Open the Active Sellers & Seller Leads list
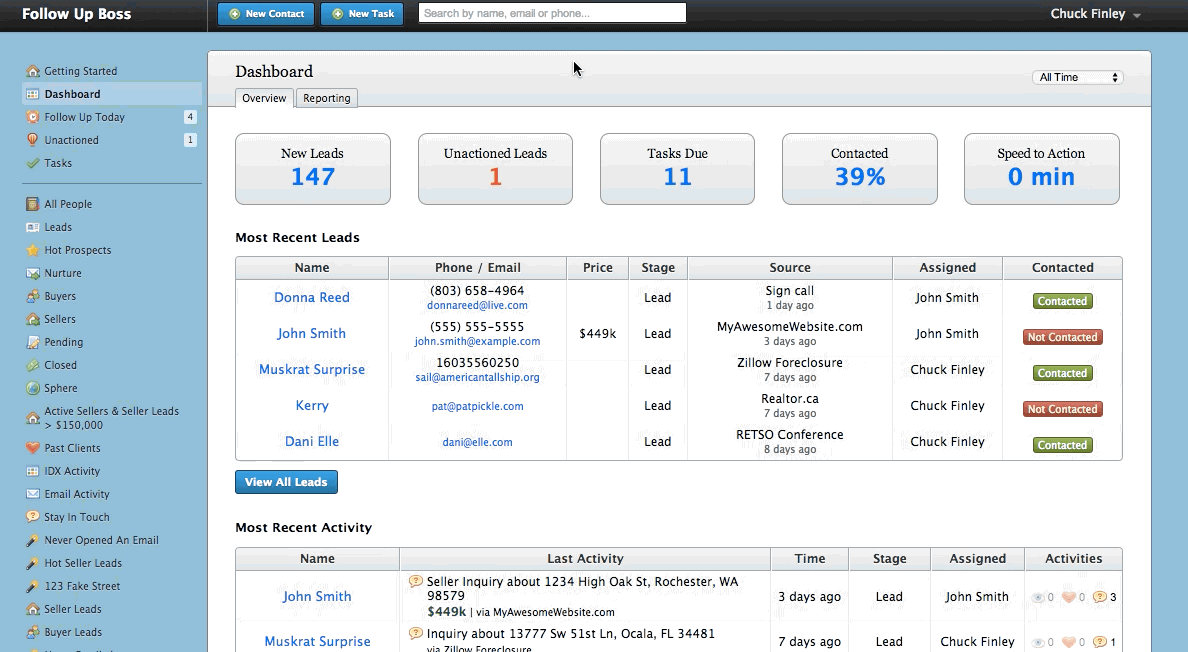 coord(111,418)
